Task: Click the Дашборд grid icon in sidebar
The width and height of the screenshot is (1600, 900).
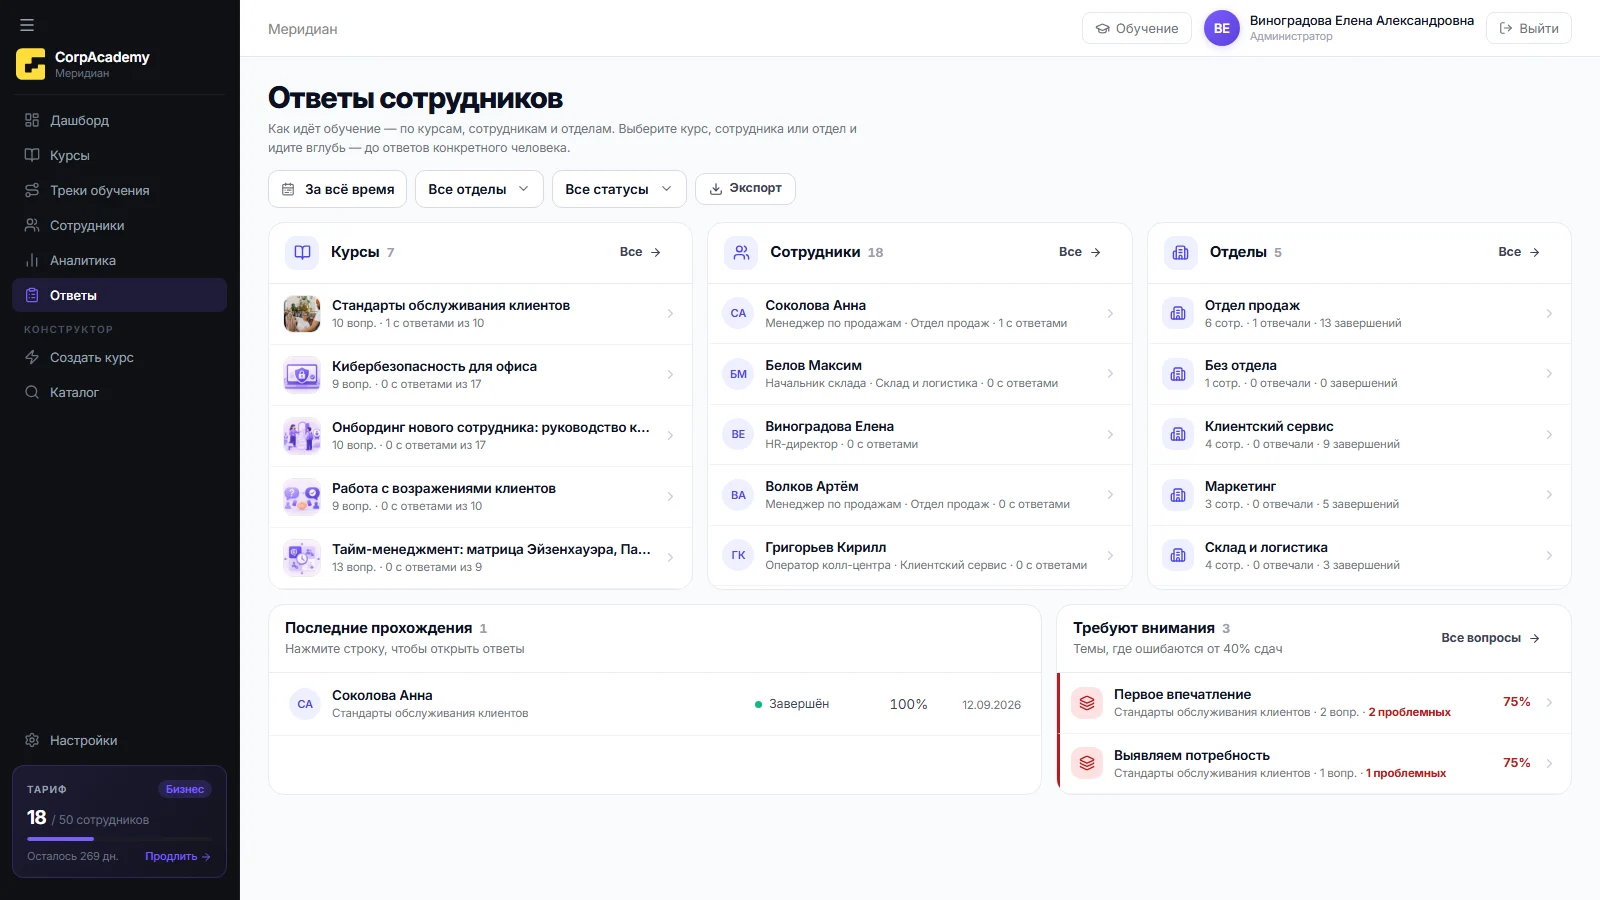Action: click(x=32, y=120)
